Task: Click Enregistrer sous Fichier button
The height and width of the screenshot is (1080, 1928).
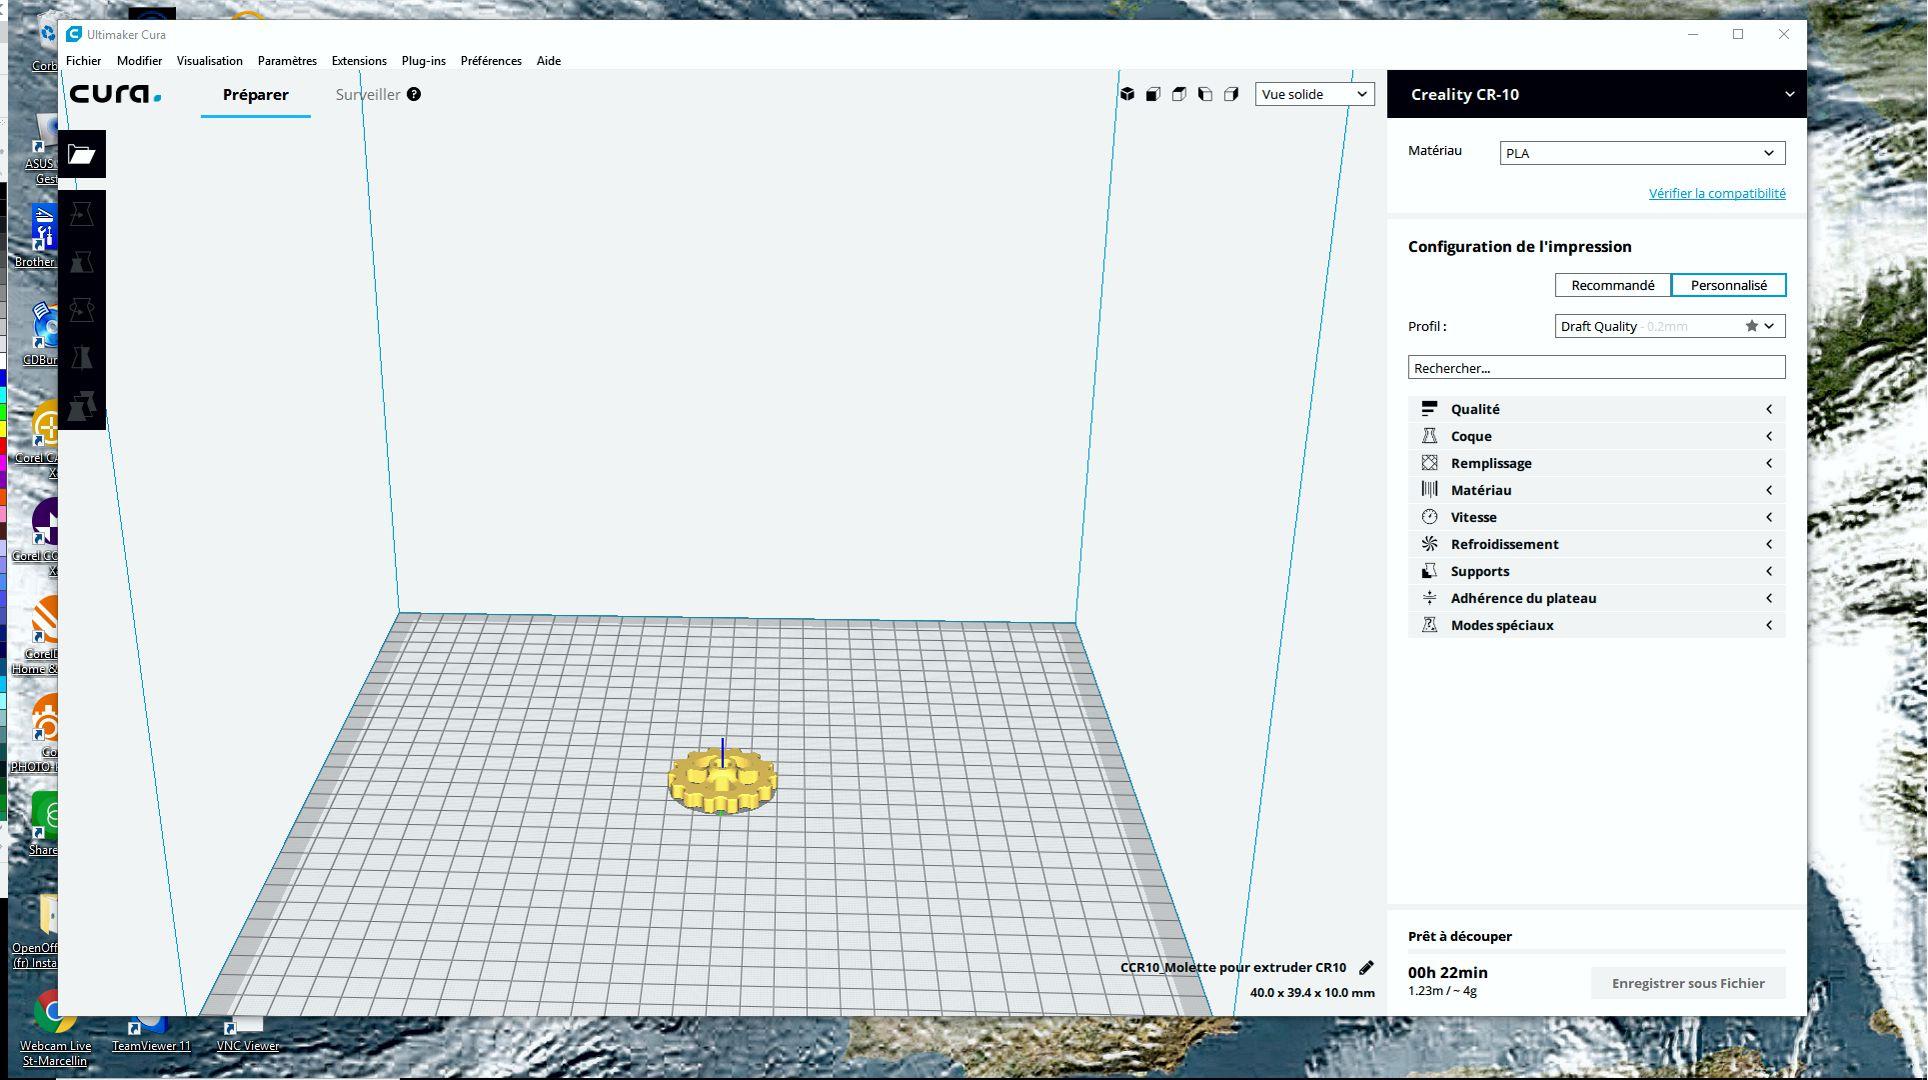Action: click(1687, 983)
